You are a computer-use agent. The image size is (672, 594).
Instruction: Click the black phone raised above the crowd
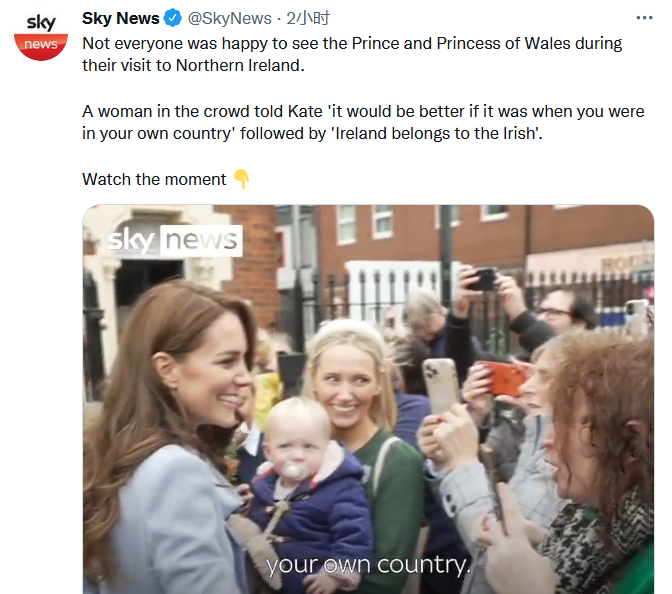(x=484, y=279)
